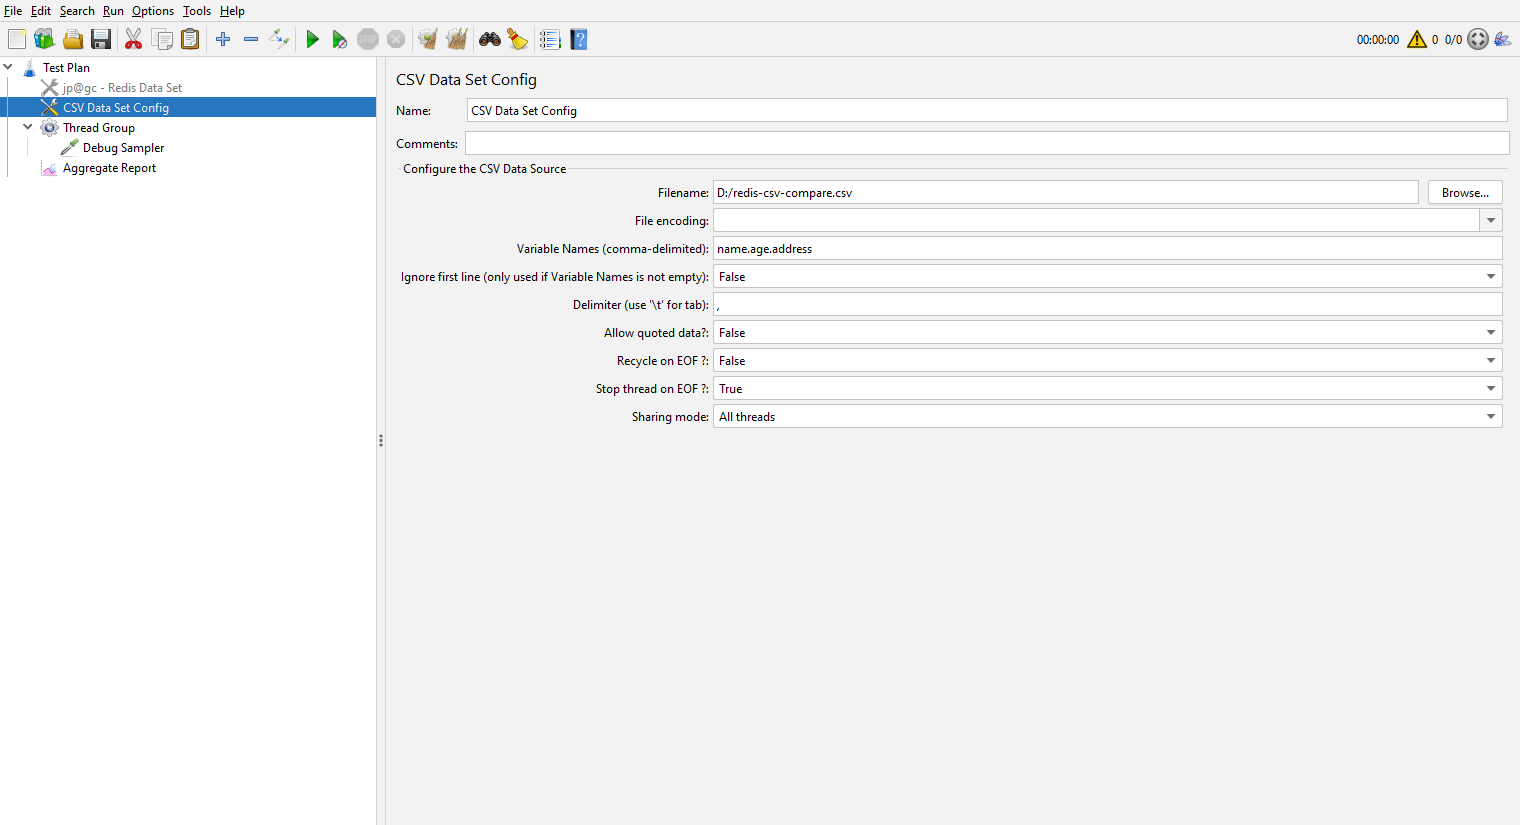Open the function helper dialog icon

(550, 39)
